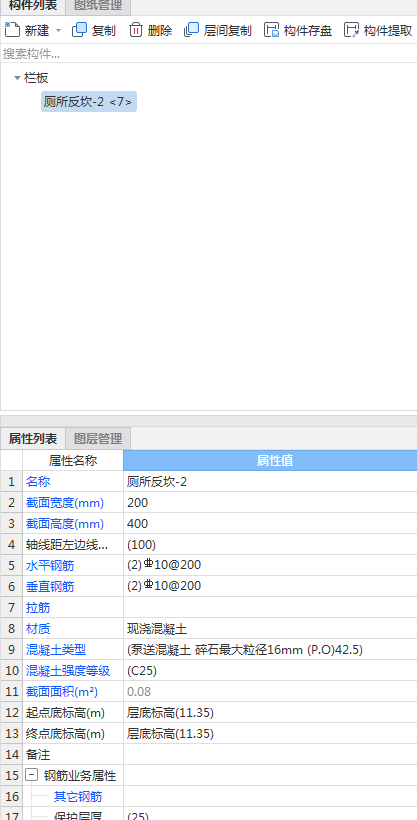Screen dimensions: 417x820
Task: Collapse the 钢筋业务属性 group
Action: 31,775
